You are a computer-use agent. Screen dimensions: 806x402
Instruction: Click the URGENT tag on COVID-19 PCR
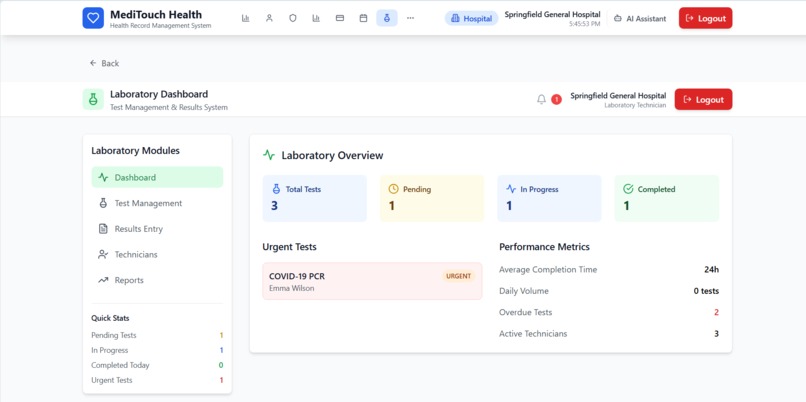coord(458,276)
